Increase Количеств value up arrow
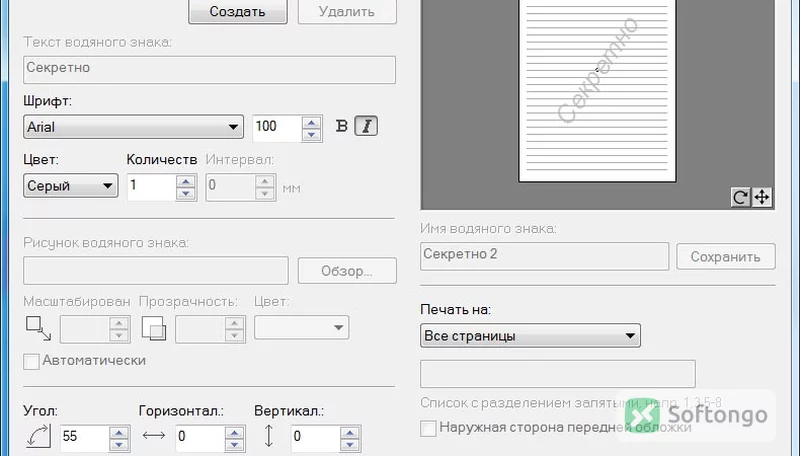This screenshot has height=456, width=800. coord(186,182)
